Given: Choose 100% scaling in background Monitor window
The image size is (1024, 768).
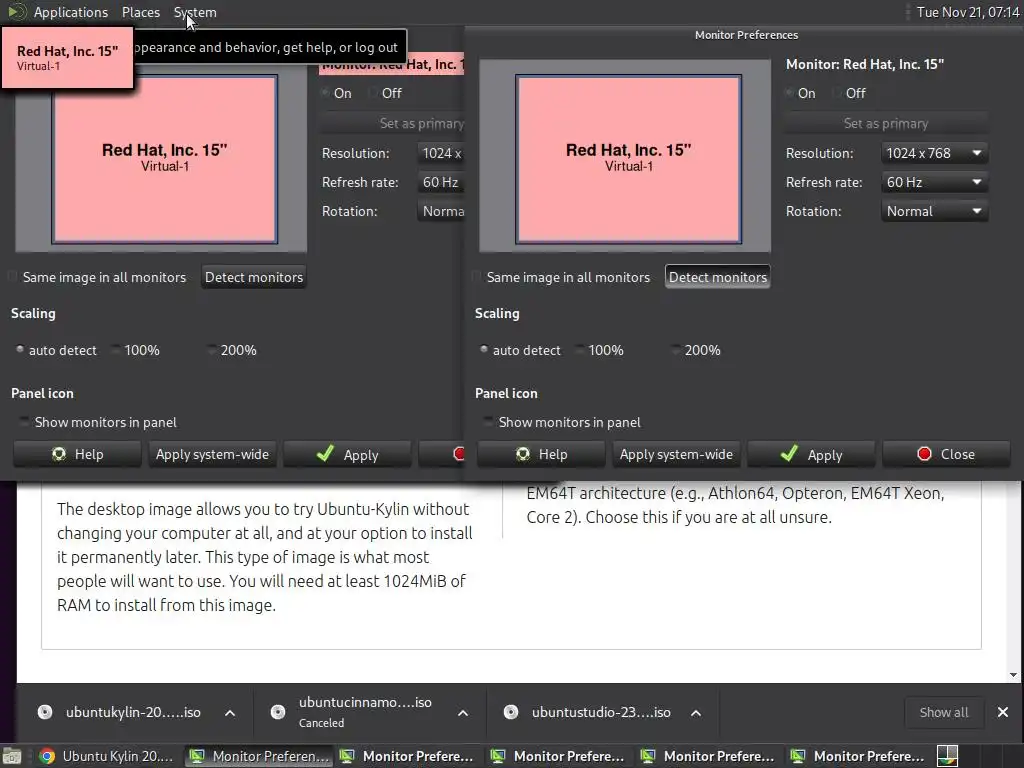Looking at the screenshot, I should (116, 349).
